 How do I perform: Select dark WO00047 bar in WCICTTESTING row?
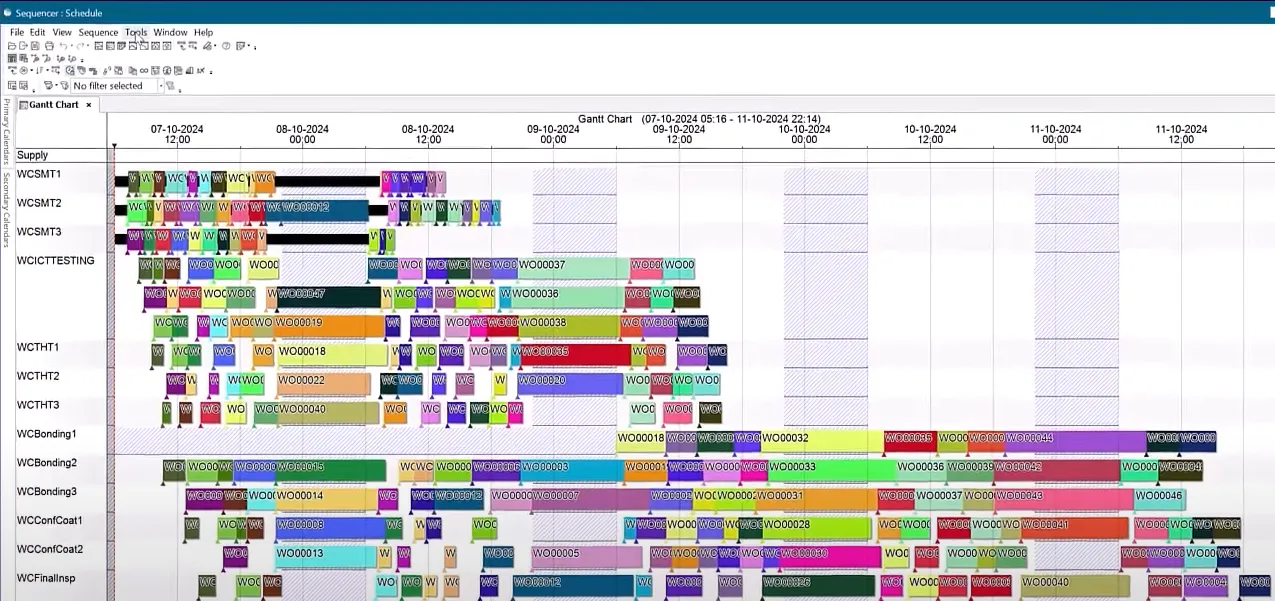tap(329, 297)
